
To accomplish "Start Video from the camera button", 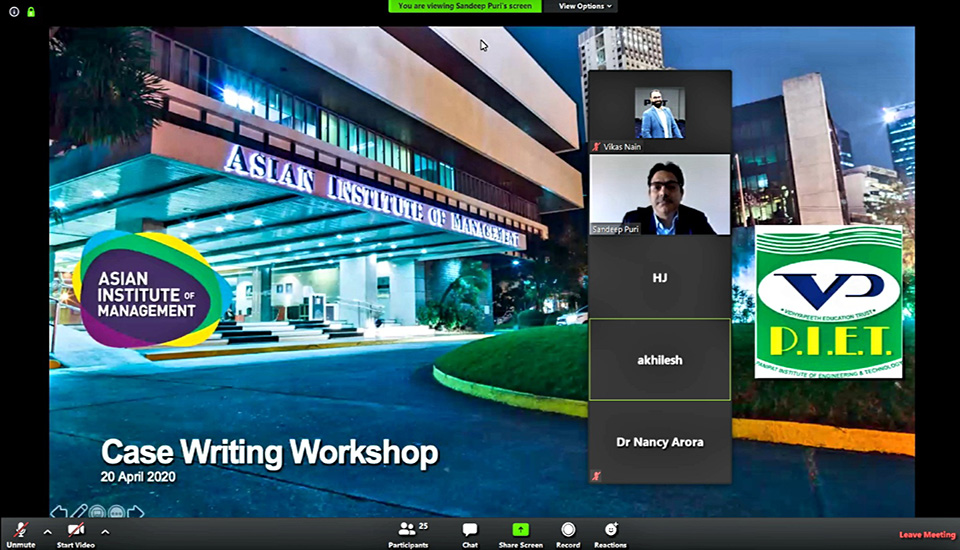I will point(76,535).
